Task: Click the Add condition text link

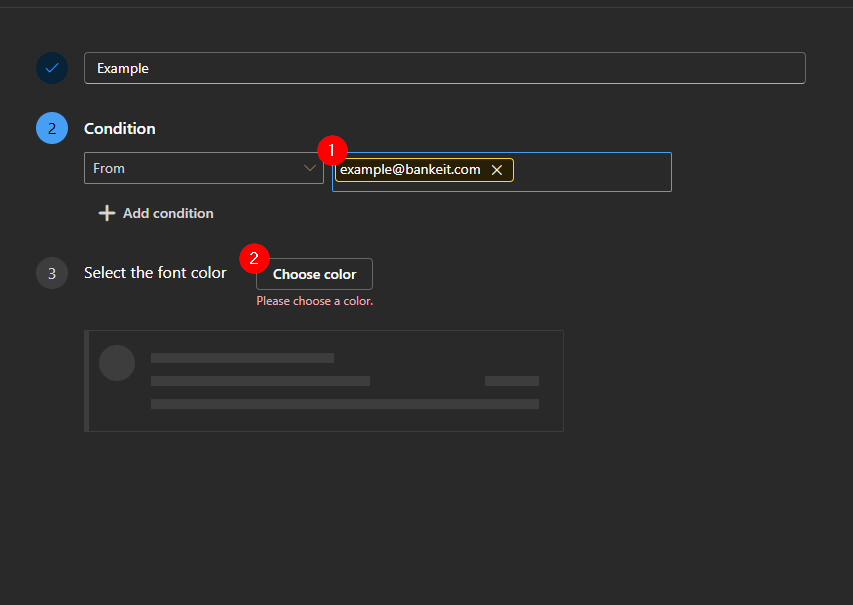Action: click(168, 213)
